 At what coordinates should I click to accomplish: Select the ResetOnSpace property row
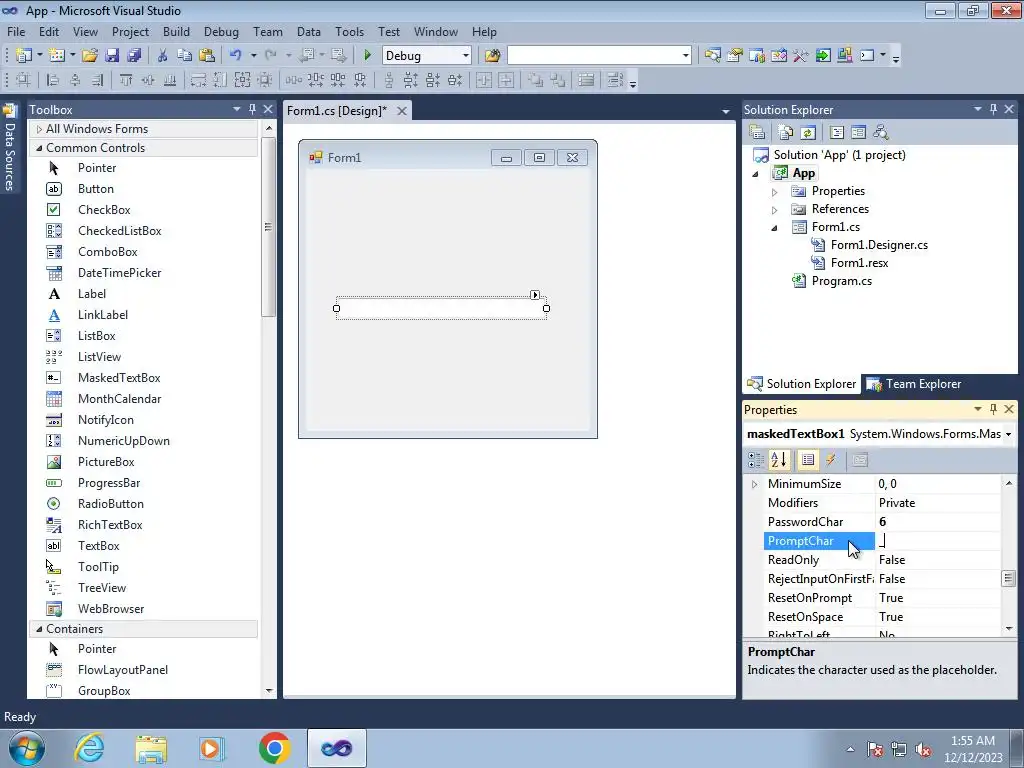tap(882, 616)
